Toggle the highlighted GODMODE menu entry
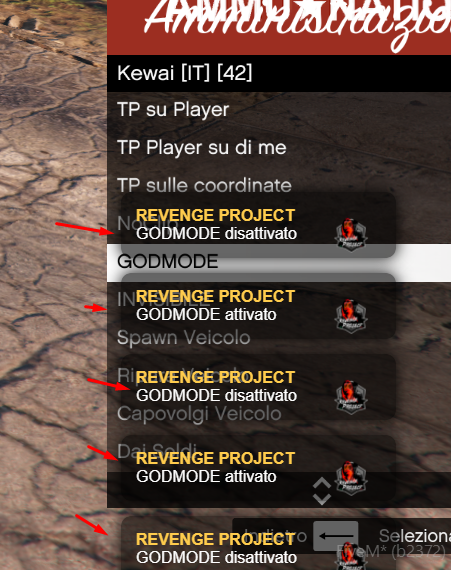The image size is (451, 570). click(x=279, y=262)
